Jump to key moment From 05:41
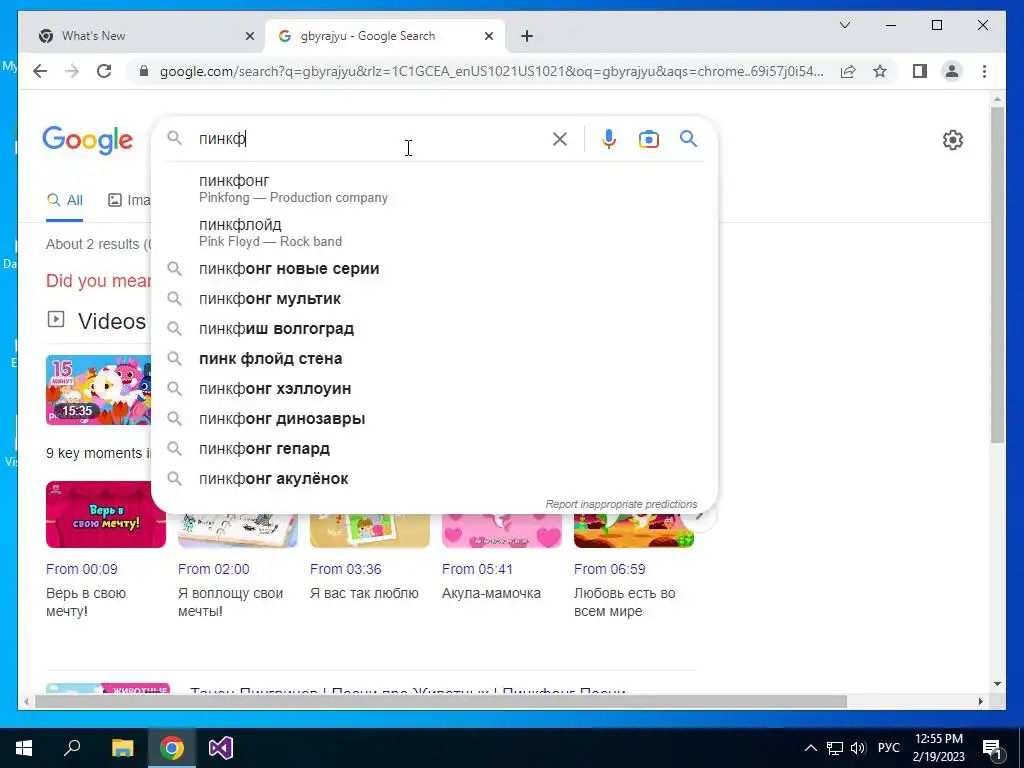 [477, 569]
